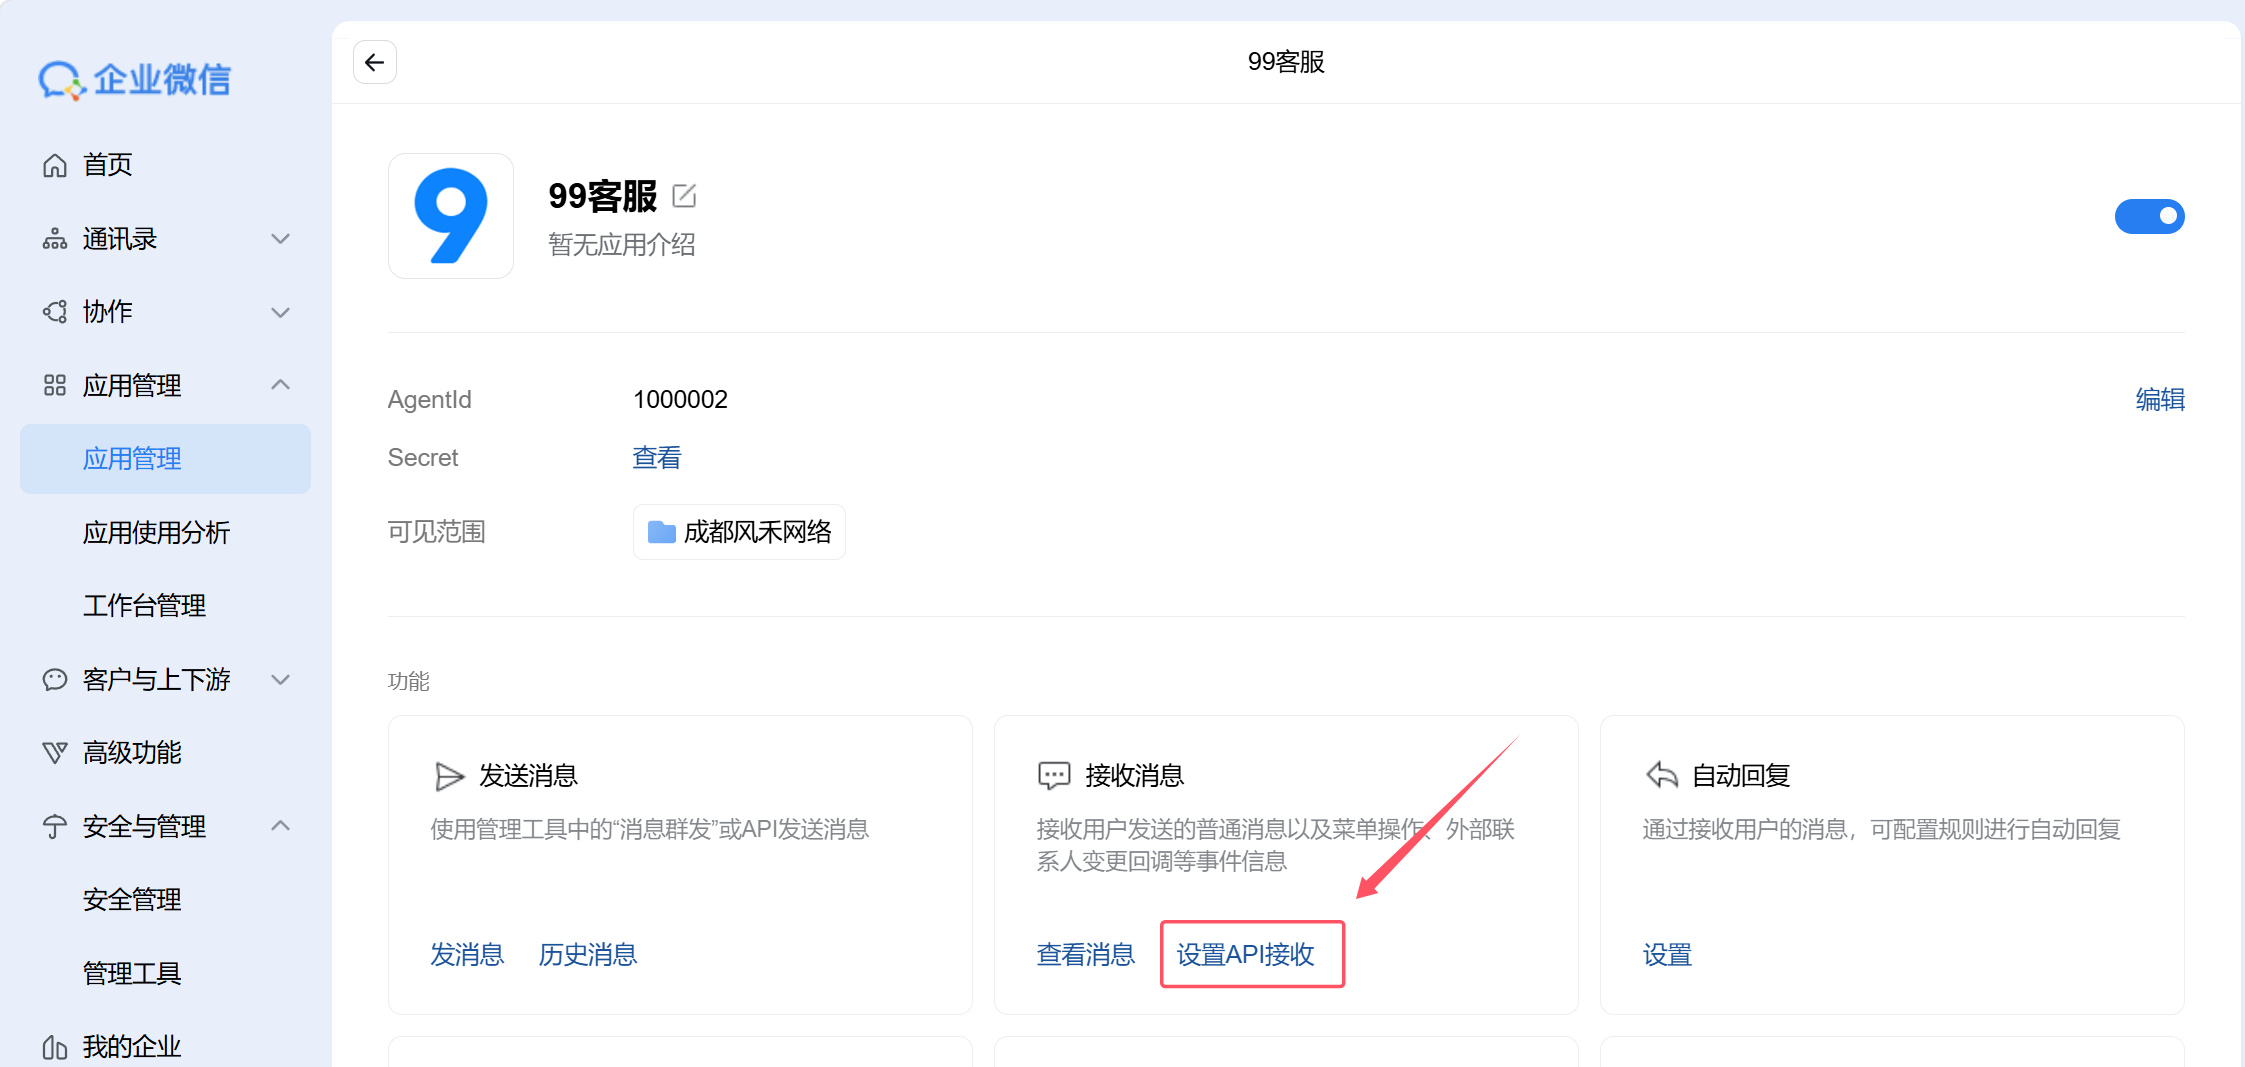
Task: Click the 成都风禾网络 visible range tag
Action: pos(739,532)
